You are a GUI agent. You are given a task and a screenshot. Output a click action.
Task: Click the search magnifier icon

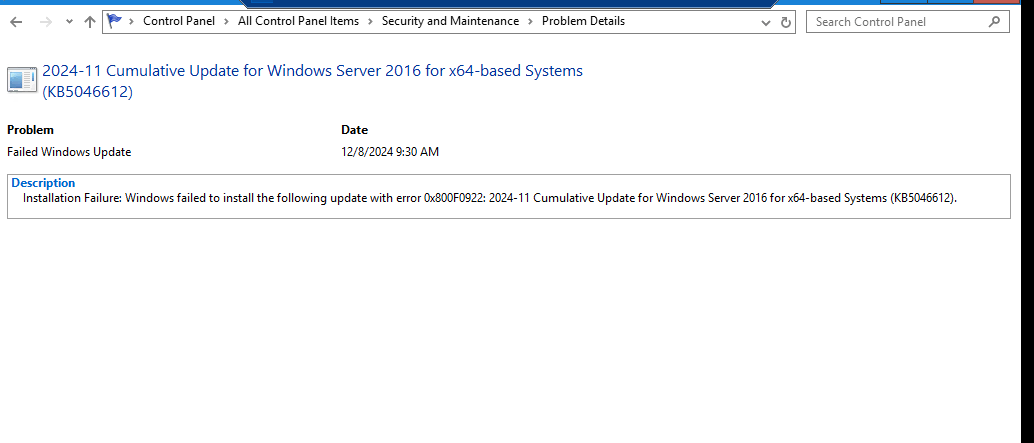tap(994, 22)
